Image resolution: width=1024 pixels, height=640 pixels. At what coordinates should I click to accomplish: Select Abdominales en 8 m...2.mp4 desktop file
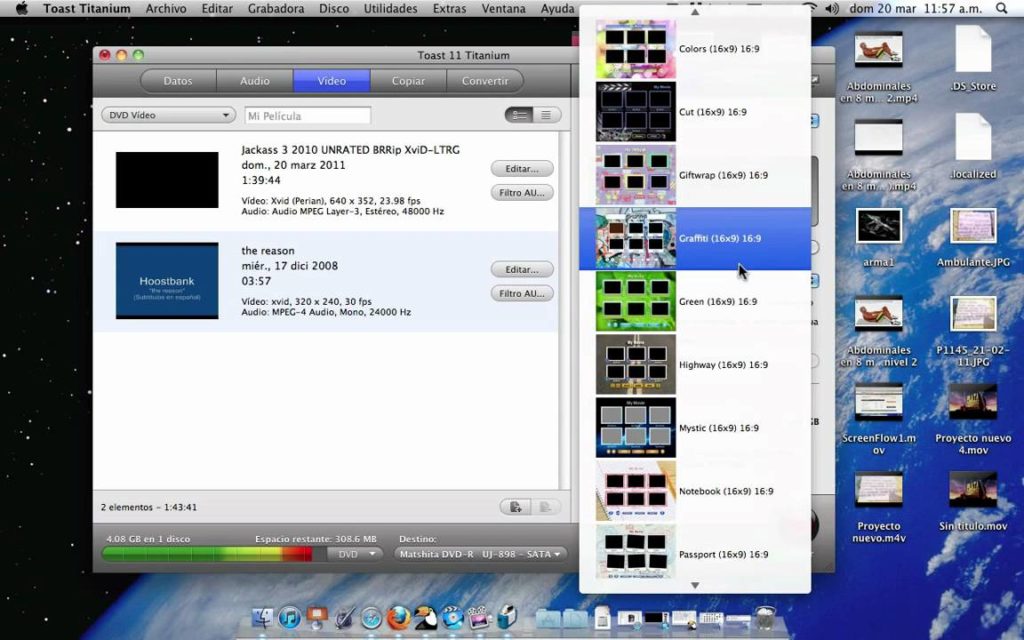pyautogui.click(x=878, y=65)
